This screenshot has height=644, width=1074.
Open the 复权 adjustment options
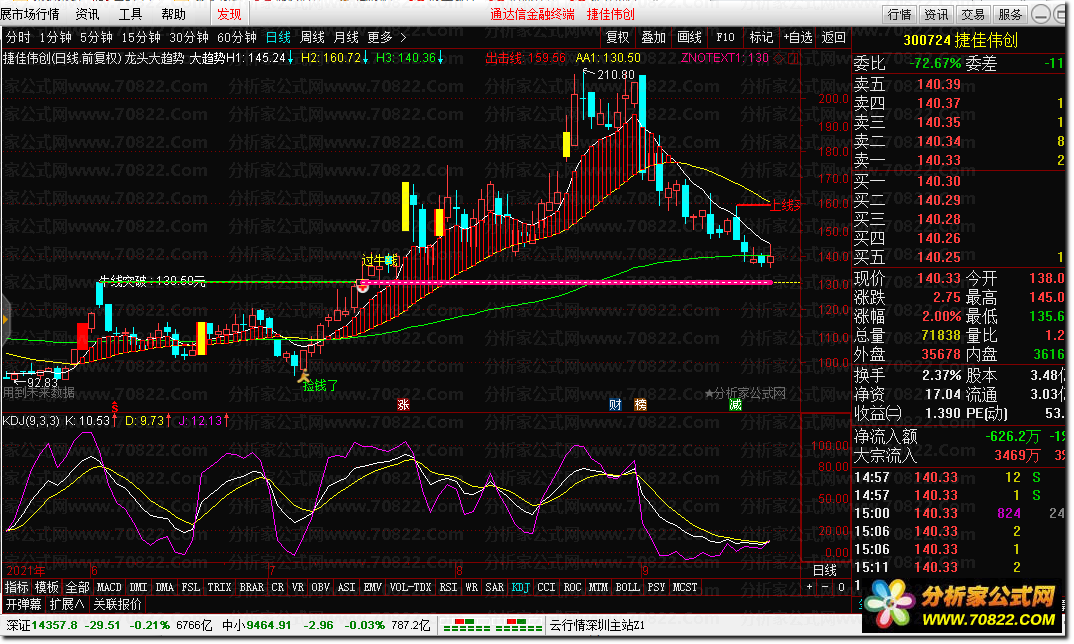(617, 37)
